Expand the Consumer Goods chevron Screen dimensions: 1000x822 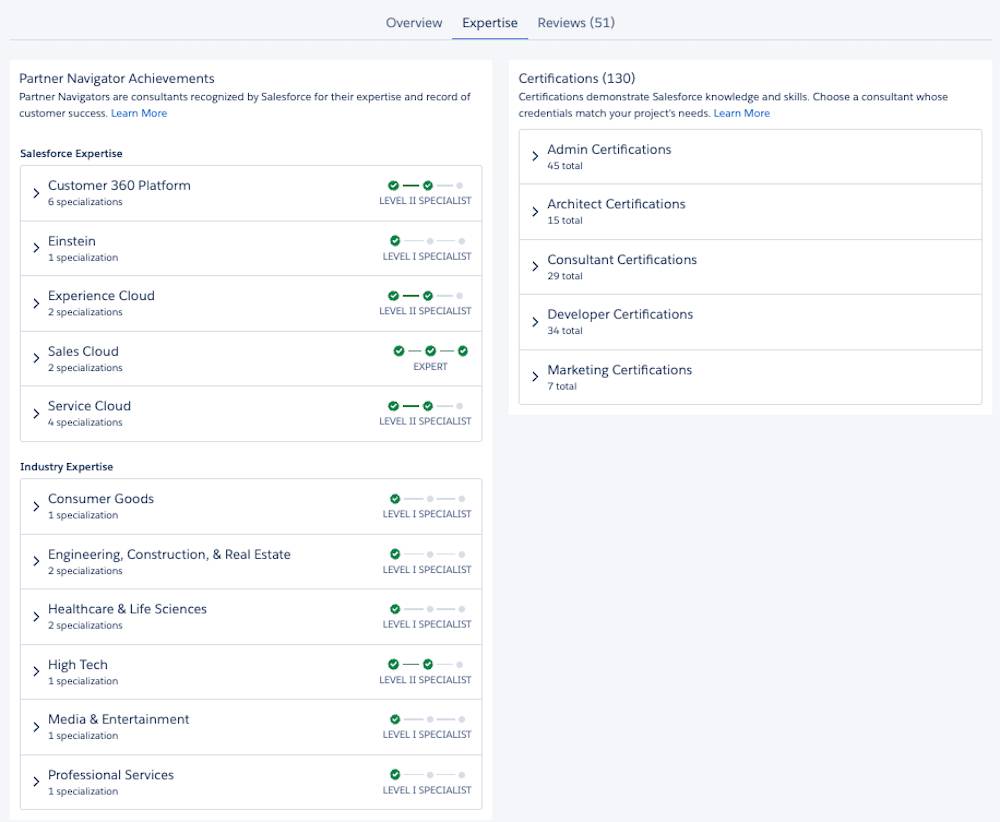(x=36, y=506)
